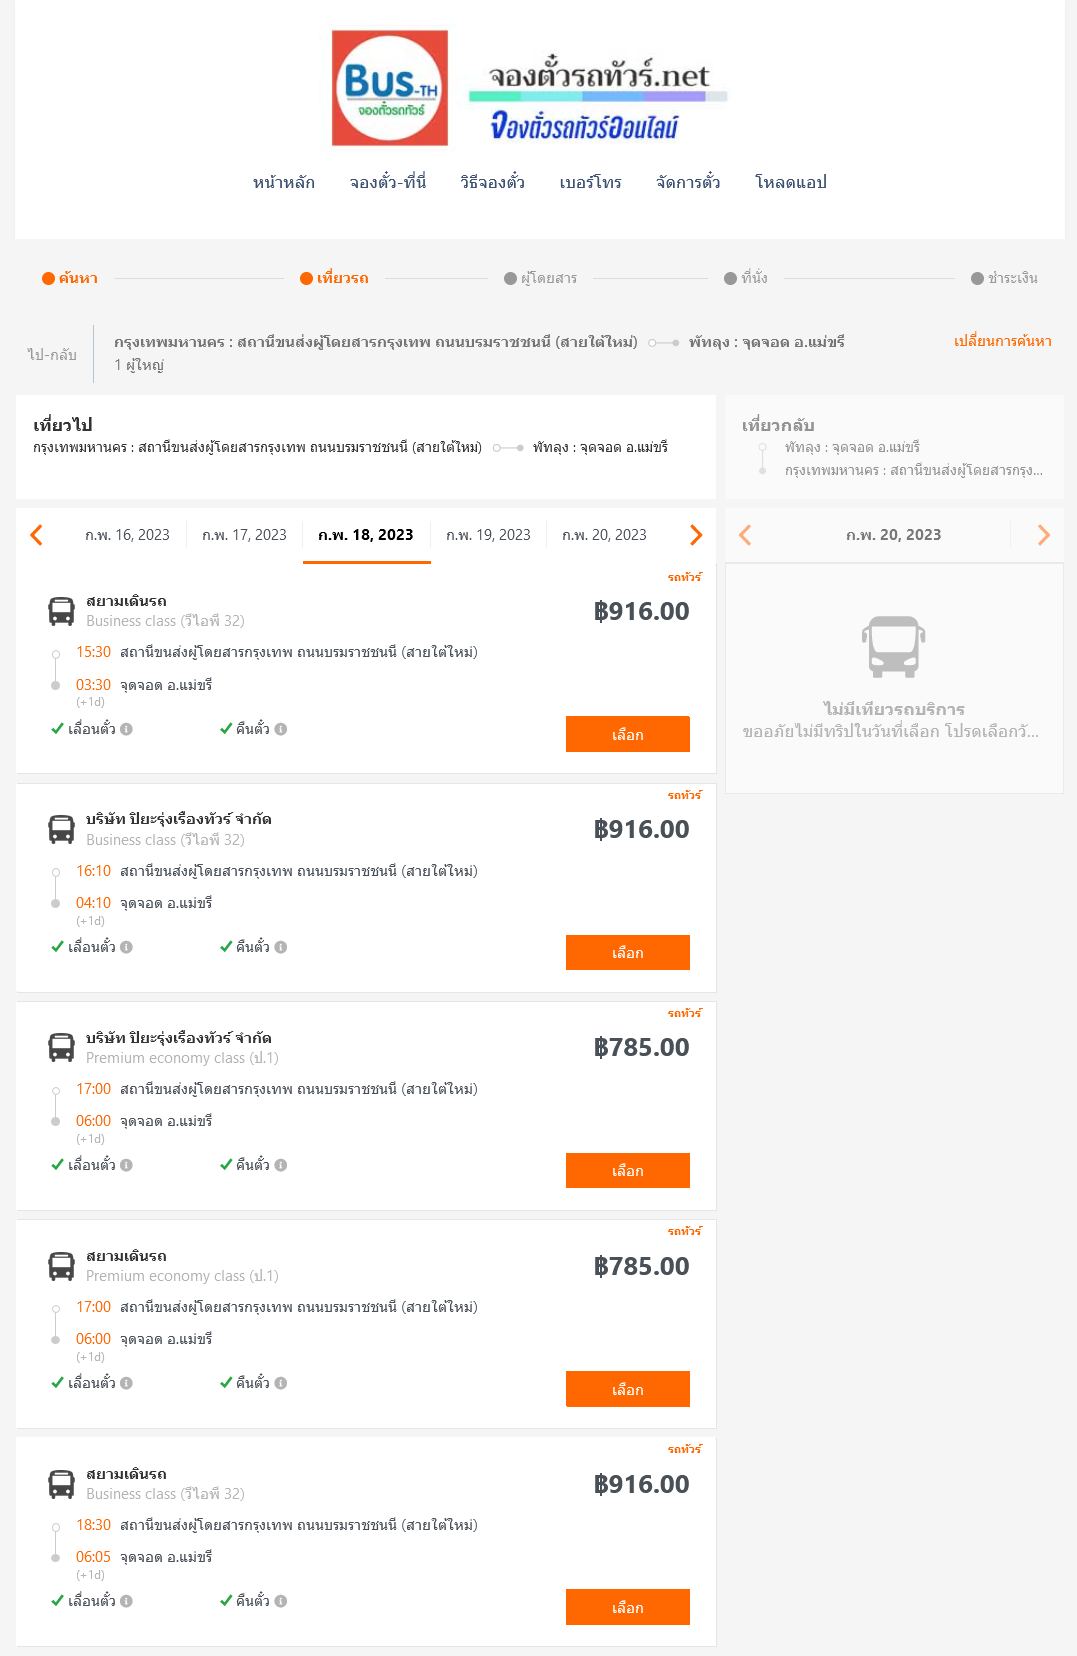Click the Bus-TH logo icon

point(390,88)
